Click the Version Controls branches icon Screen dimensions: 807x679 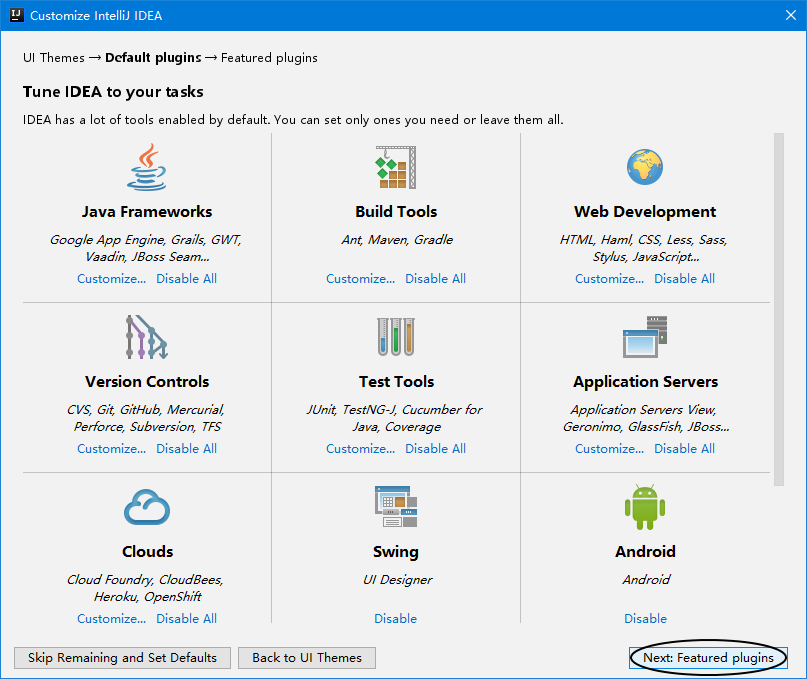click(x=147, y=337)
